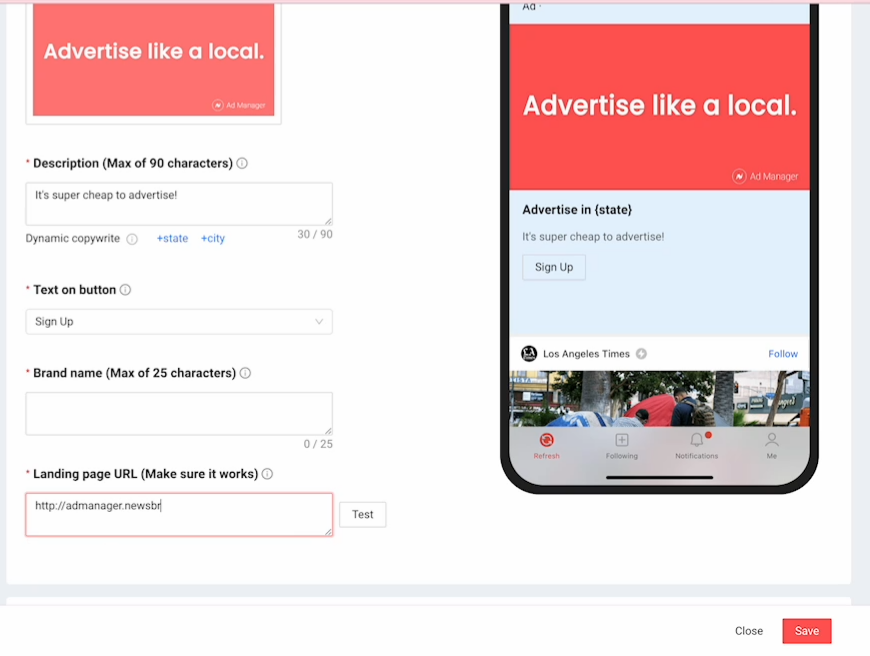The width and height of the screenshot is (870, 656).
Task: Click the Close button
Action: [x=748, y=631]
